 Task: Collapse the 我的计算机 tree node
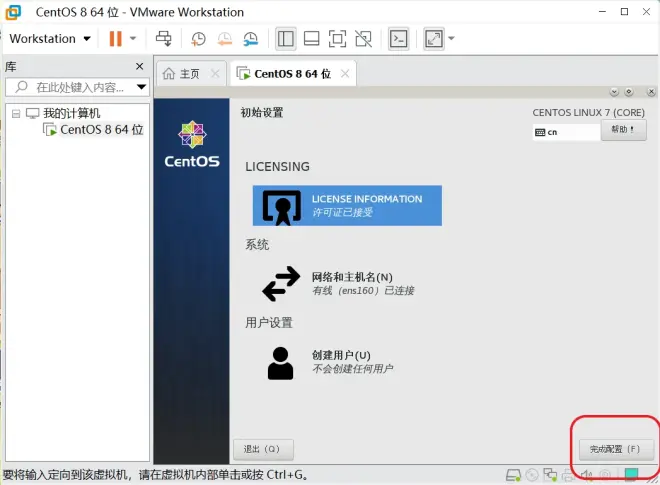16,113
